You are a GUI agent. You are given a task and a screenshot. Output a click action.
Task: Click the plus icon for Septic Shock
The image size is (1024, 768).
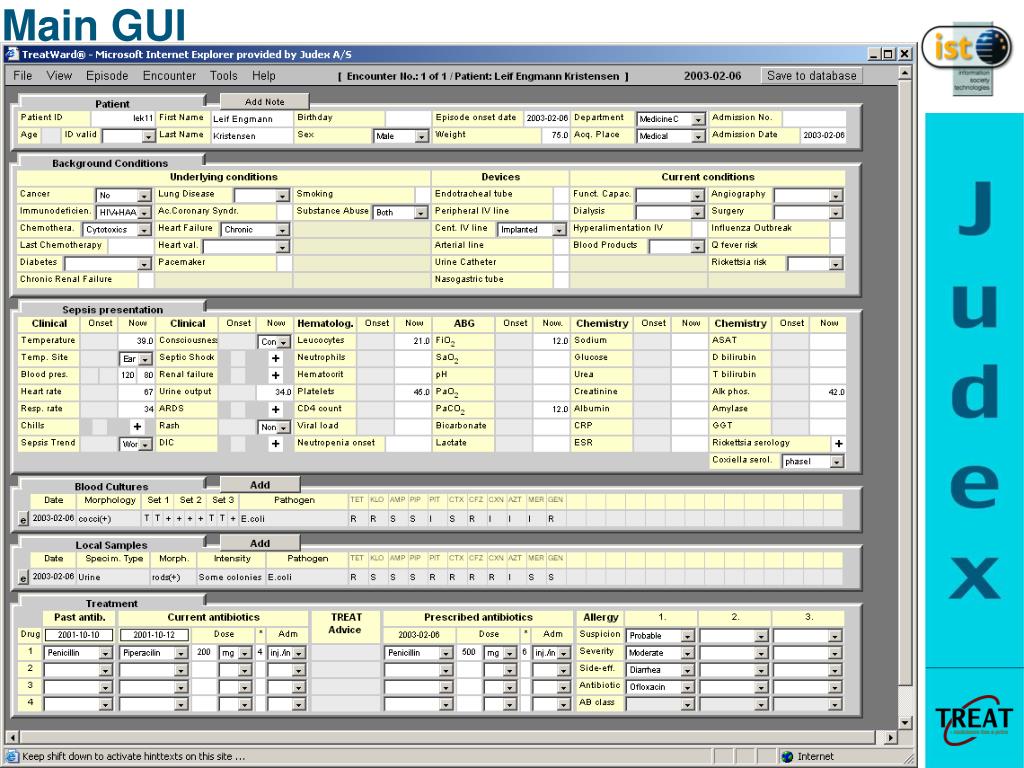click(x=276, y=359)
